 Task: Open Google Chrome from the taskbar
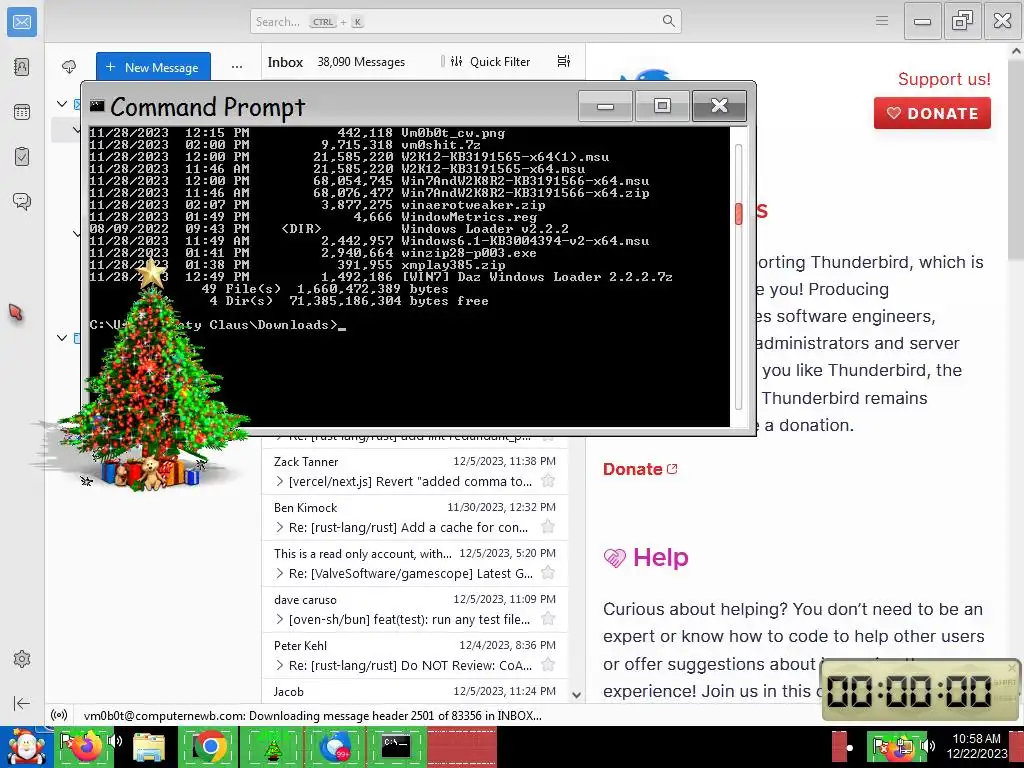click(x=209, y=747)
